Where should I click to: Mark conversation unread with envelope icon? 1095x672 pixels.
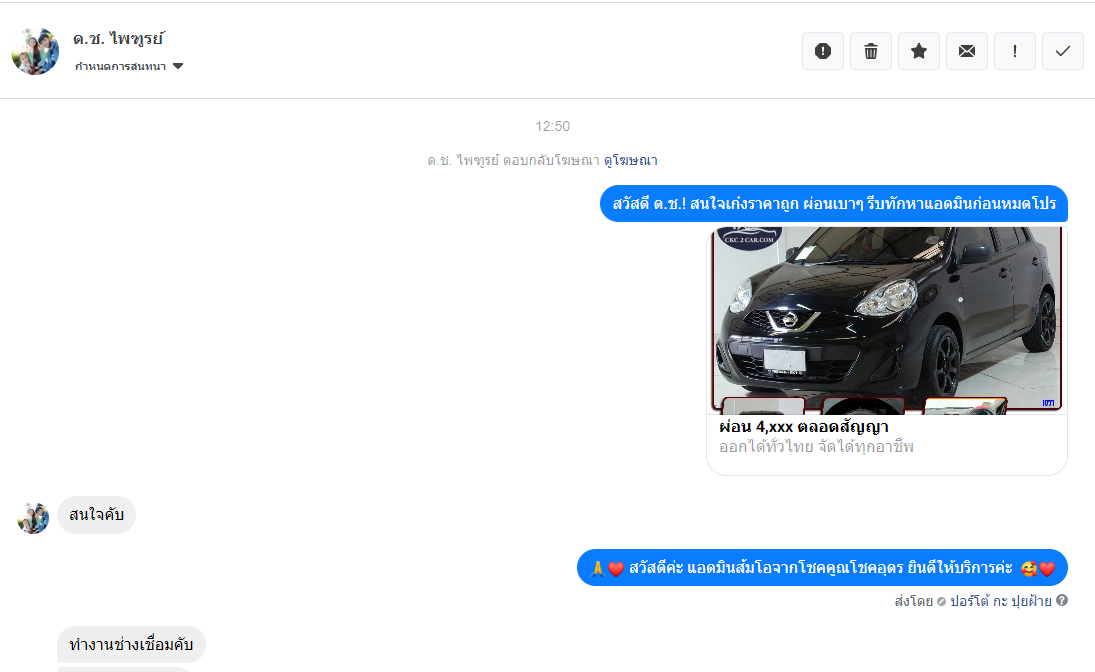coord(967,51)
